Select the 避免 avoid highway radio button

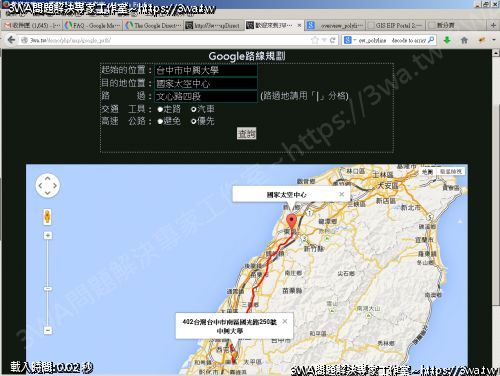click(x=160, y=121)
